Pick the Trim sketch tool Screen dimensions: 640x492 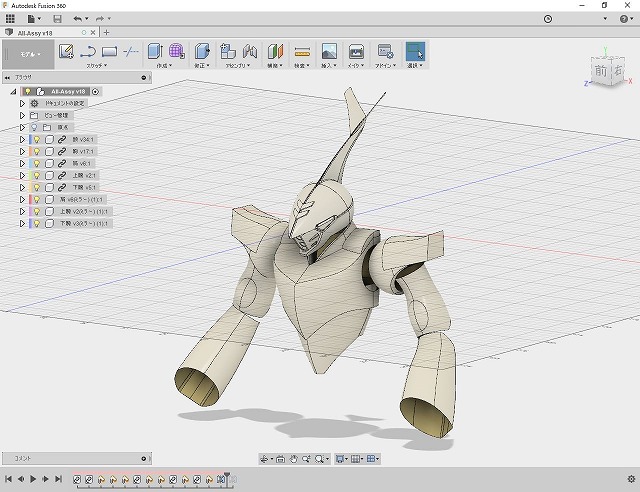(x=131, y=52)
